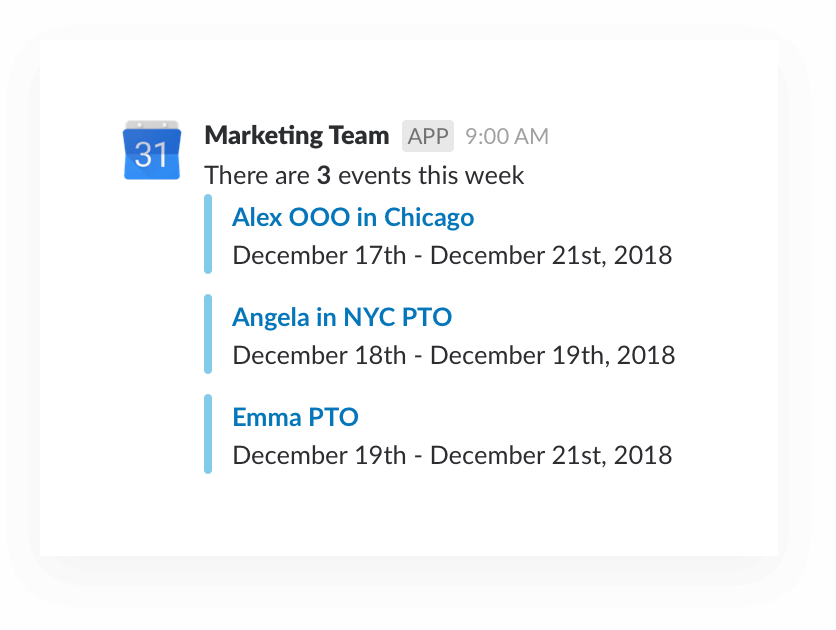Click the number 31 on calendar icon
The image size is (836, 630).
[x=151, y=155]
